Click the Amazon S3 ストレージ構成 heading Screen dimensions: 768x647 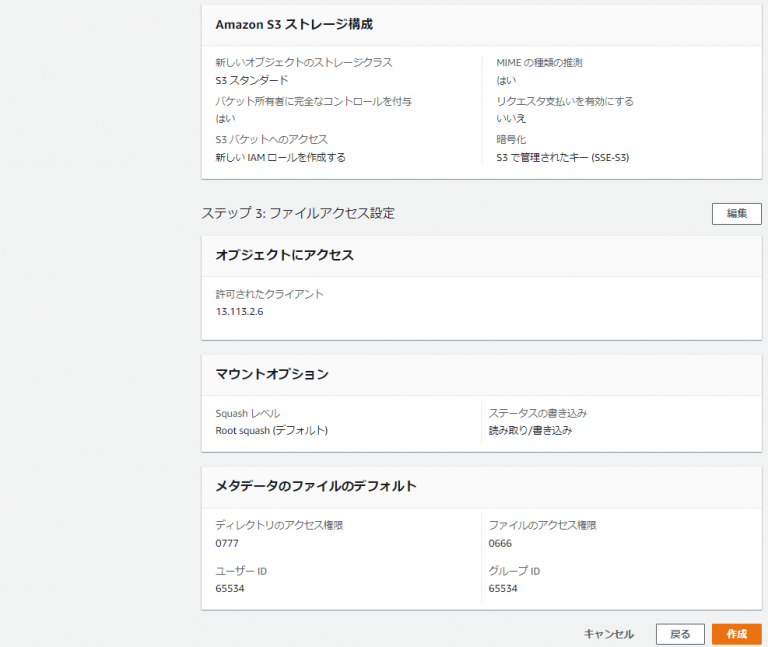pos(294,24)
